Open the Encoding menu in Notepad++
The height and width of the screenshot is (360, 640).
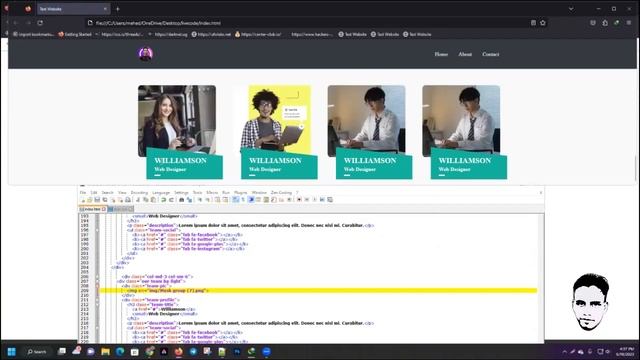[x=139, y=193]
